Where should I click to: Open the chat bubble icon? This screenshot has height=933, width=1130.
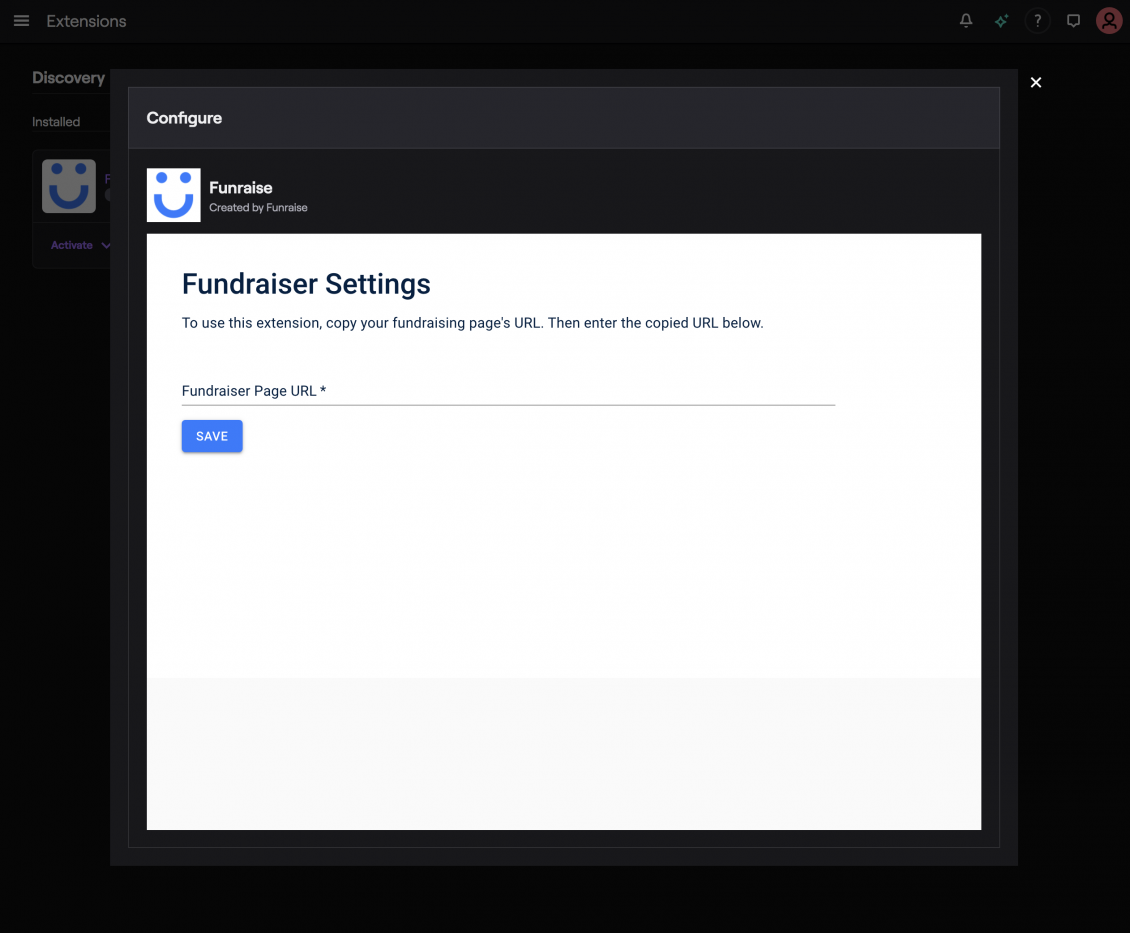(x=1073, y=21)
